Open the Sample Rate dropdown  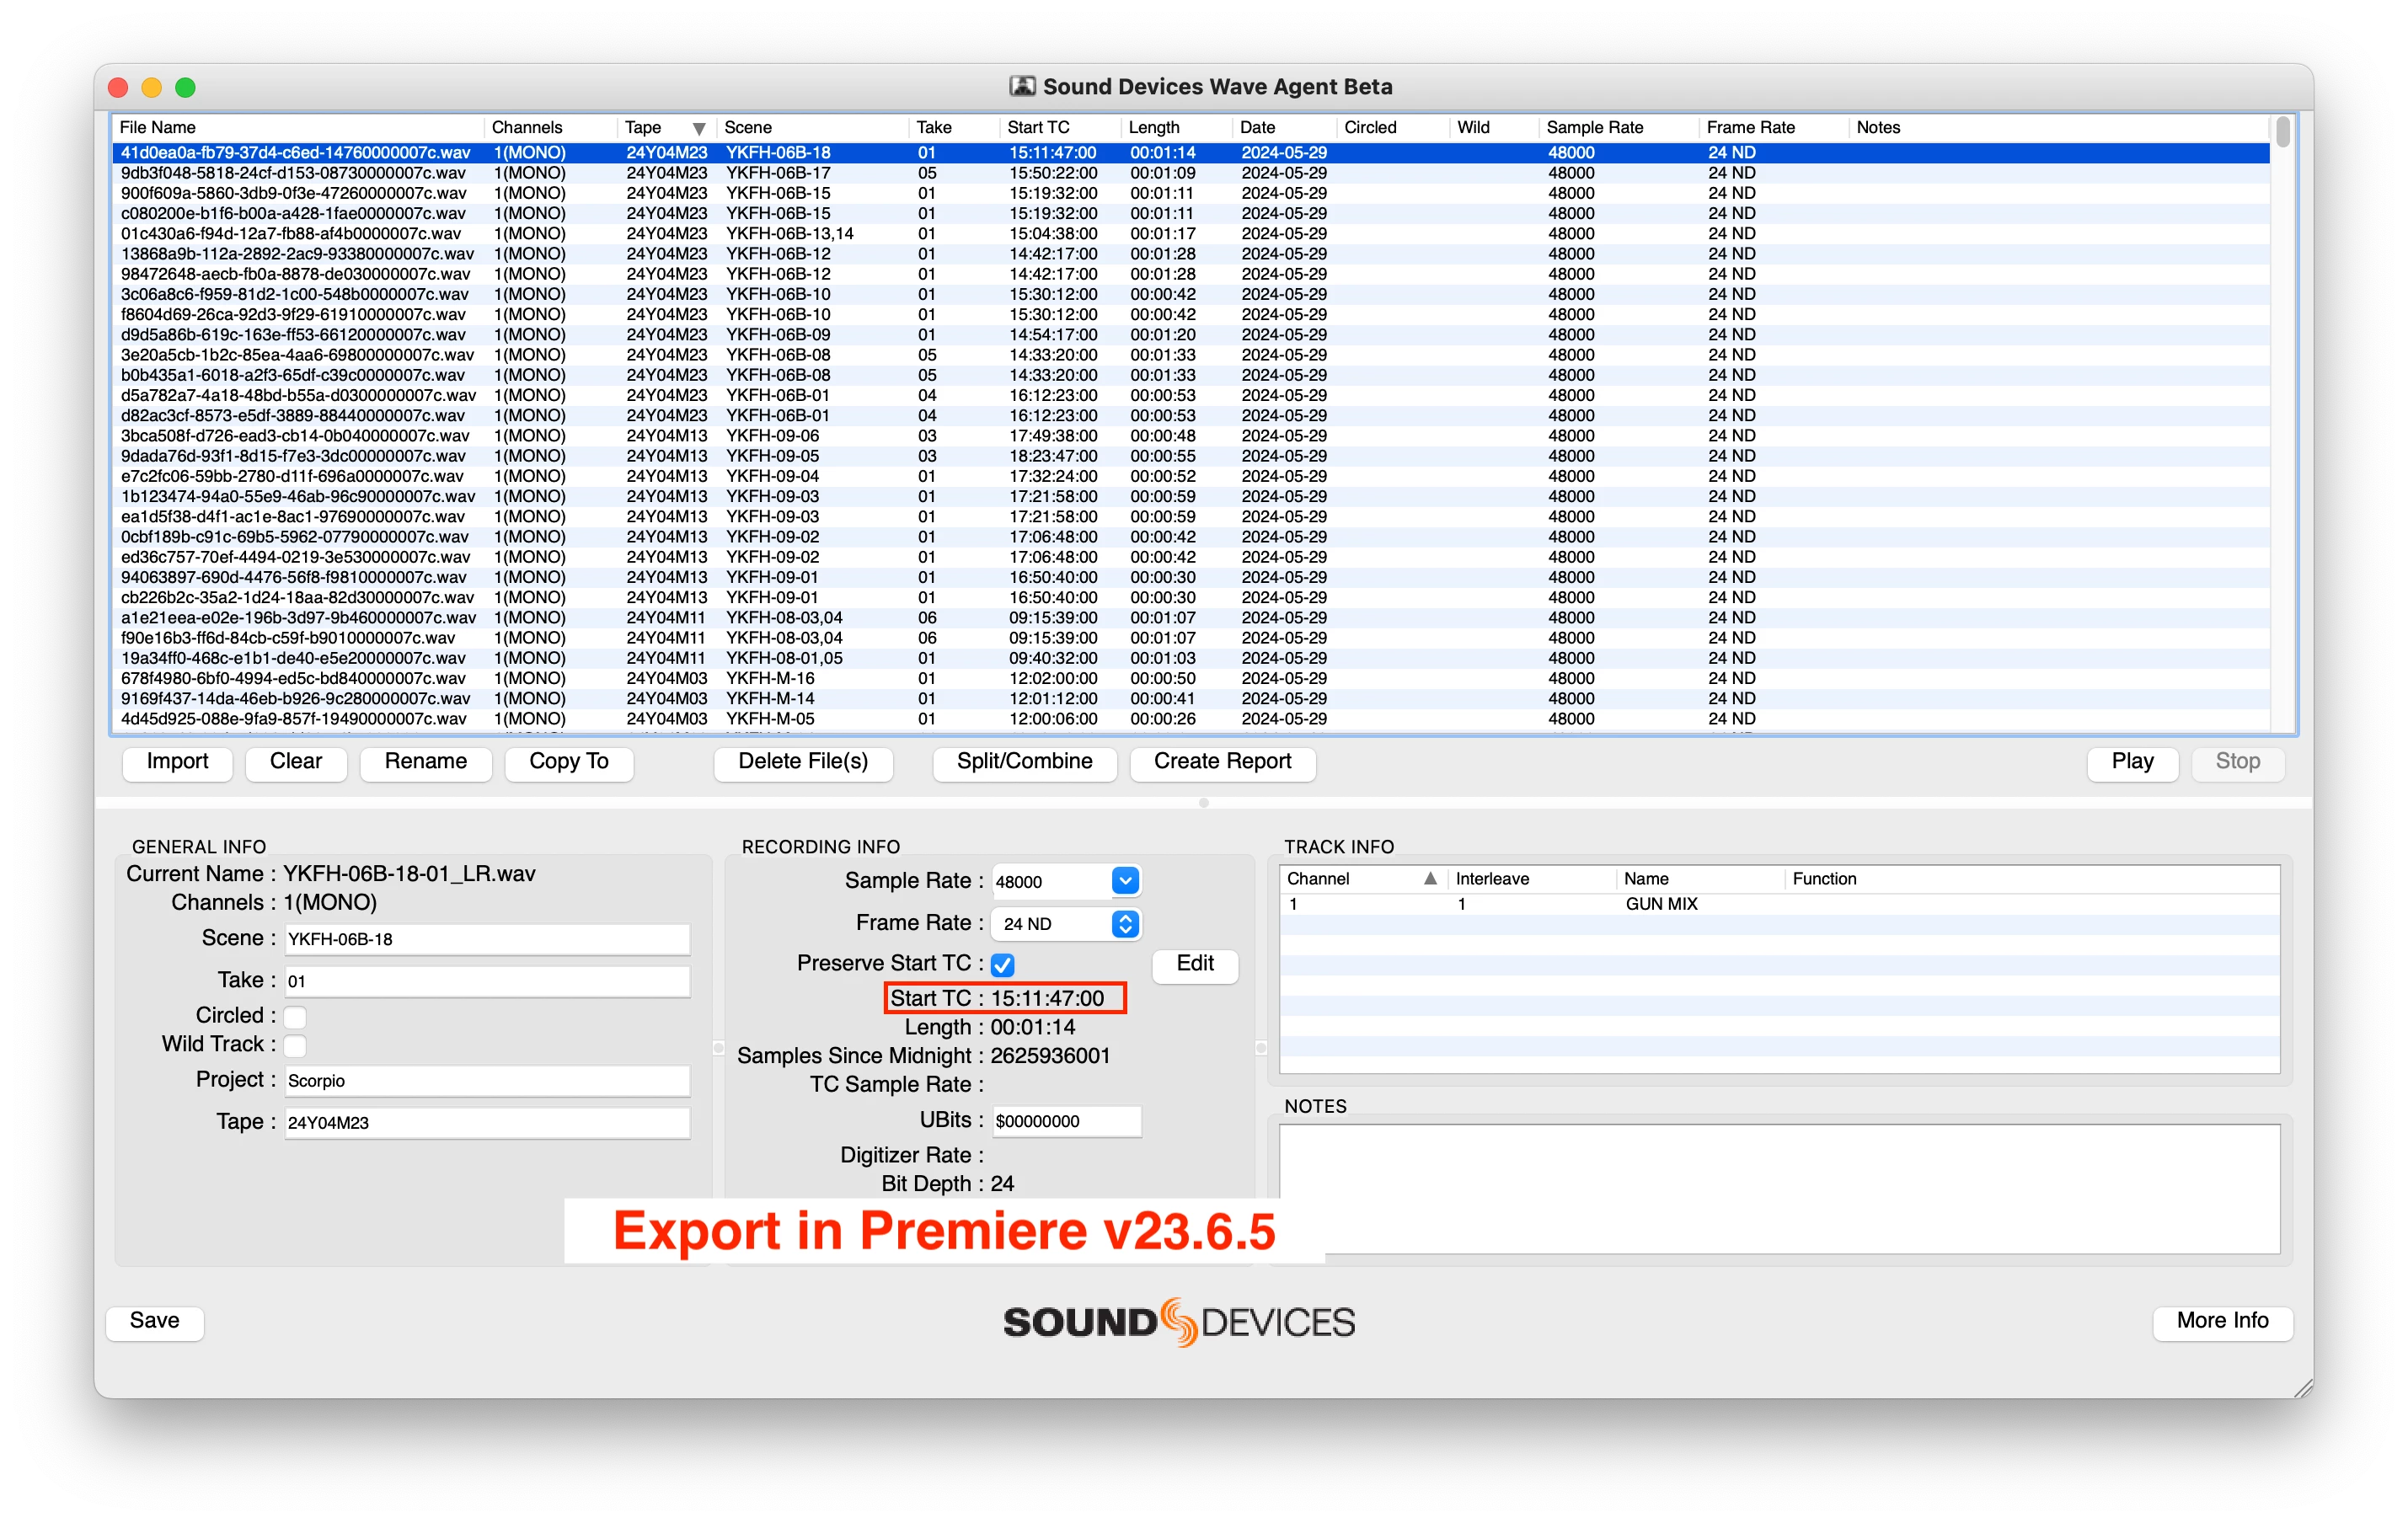click(x=1124, y=881)
